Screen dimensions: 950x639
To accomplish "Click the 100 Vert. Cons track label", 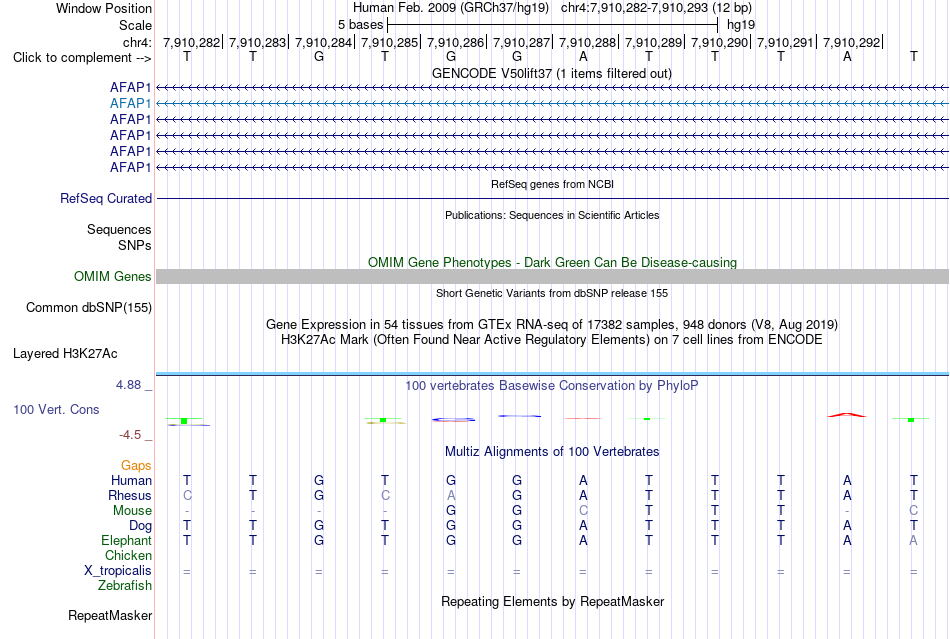I will pyautogui.click(x=56, y=409).
